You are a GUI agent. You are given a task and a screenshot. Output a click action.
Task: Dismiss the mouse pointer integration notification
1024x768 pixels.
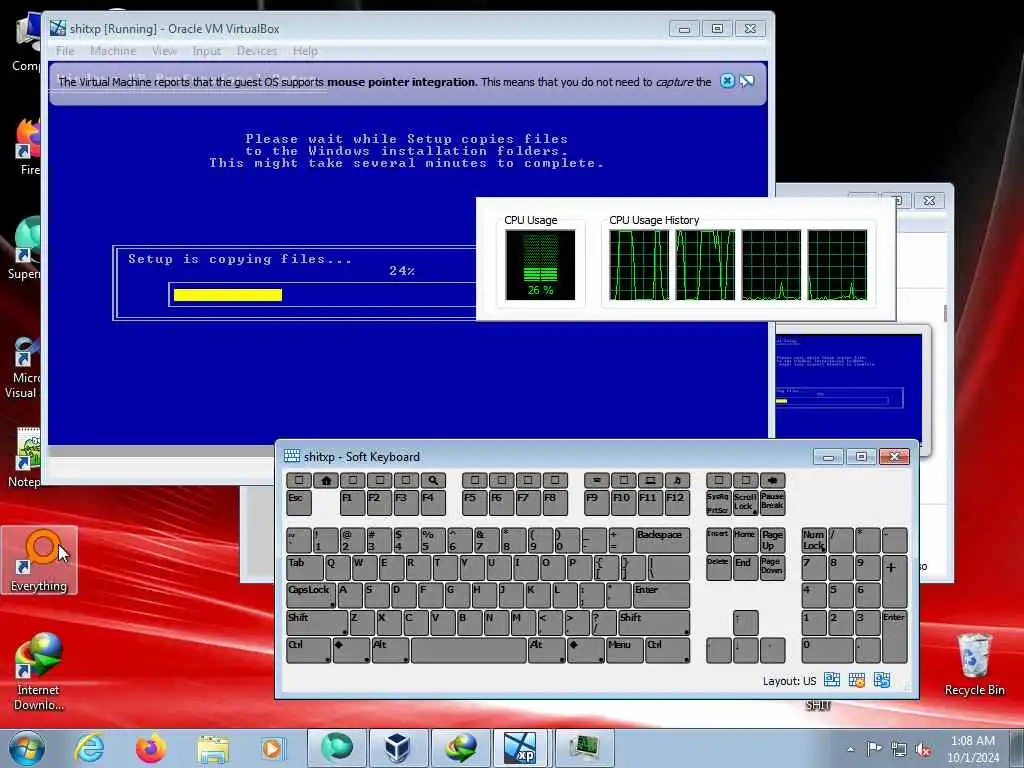[x=727, y=81]
